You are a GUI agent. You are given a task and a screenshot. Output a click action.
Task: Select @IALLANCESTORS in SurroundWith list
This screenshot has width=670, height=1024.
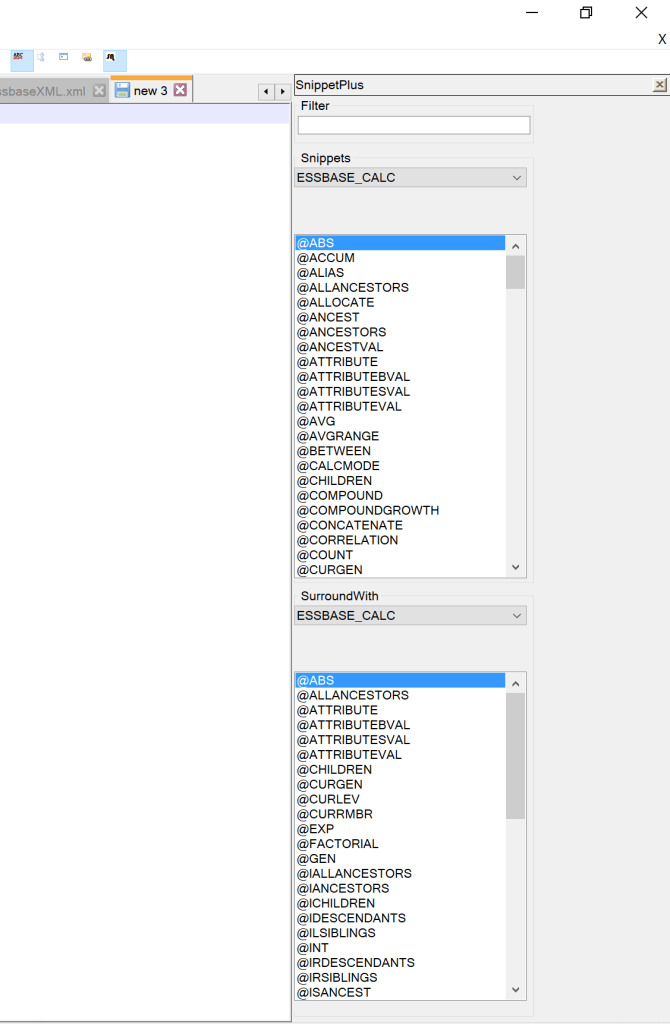400,874
